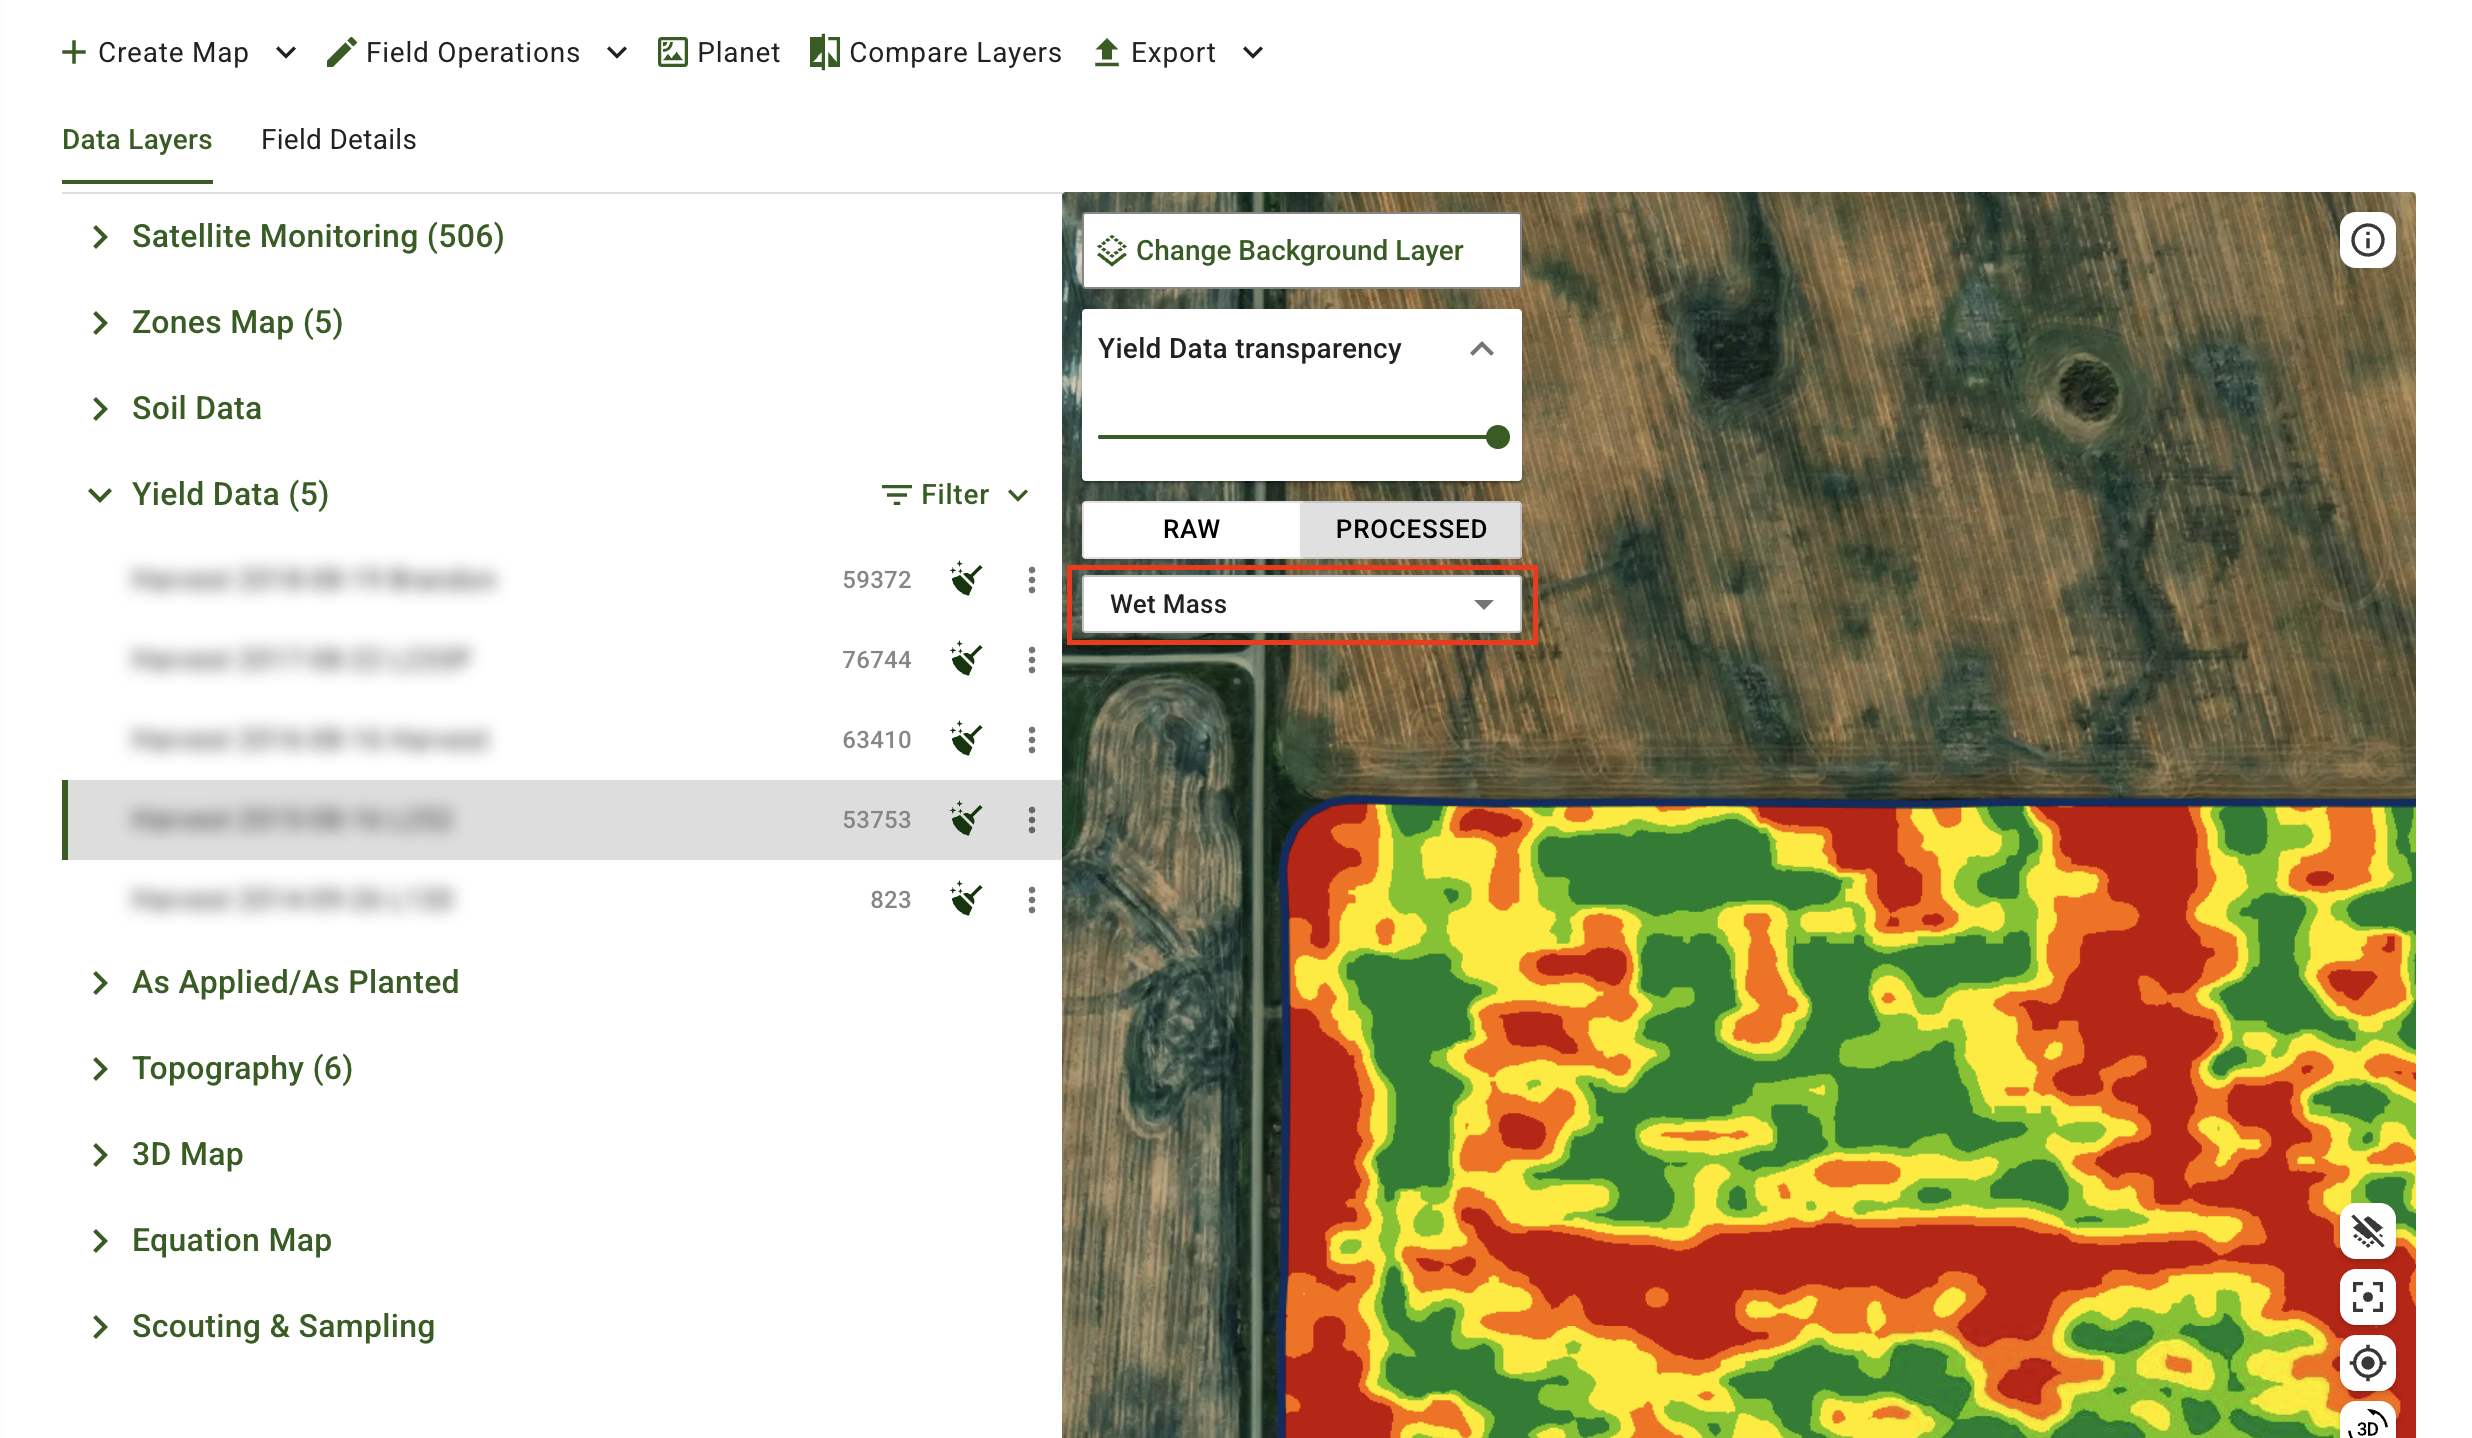This screenshot has height=1438, width=2472.
Task: Click the Yield Data transparency slider handle
Action: (1497, 437)
